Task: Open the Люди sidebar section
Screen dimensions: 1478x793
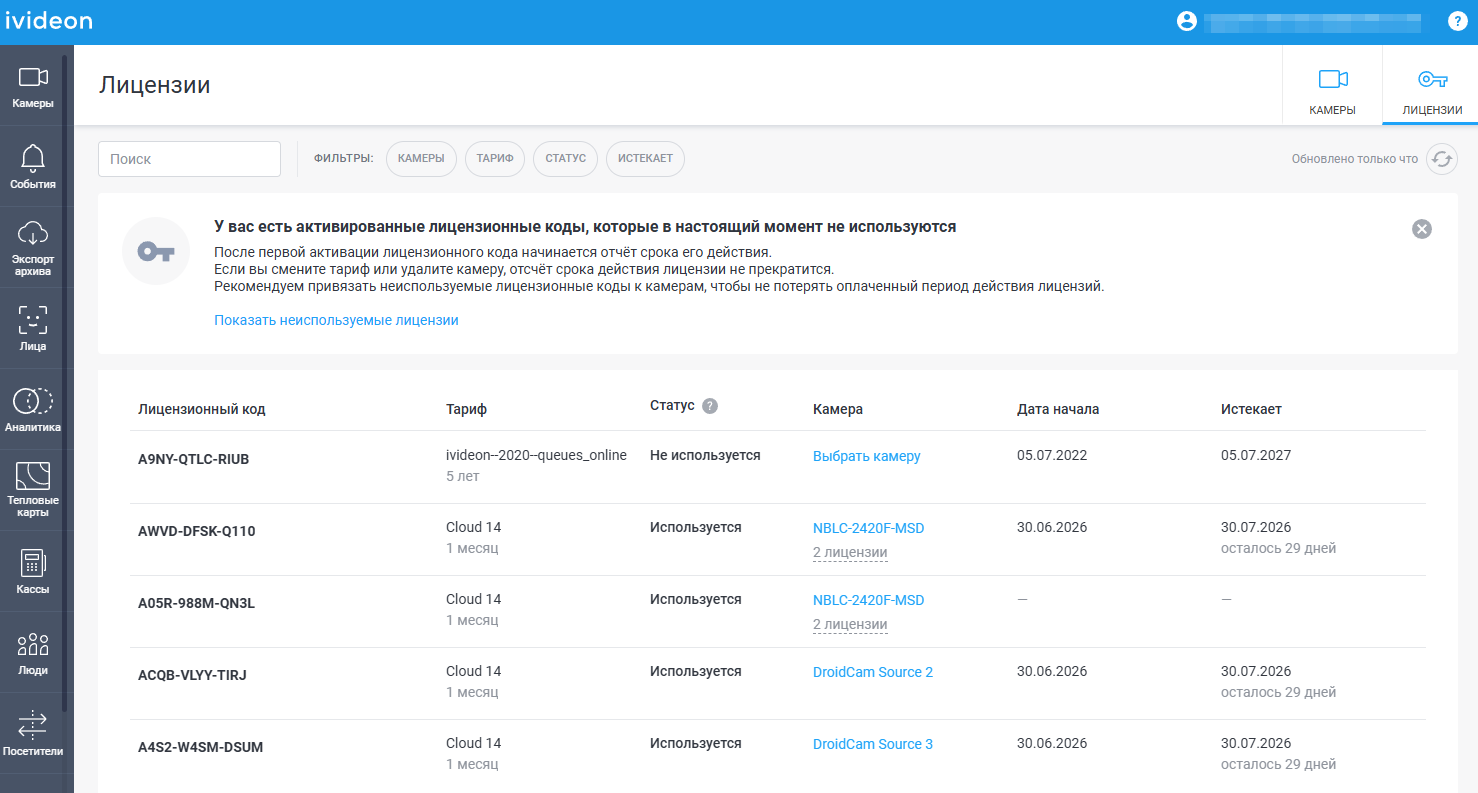Action: (x=33, y=653)
